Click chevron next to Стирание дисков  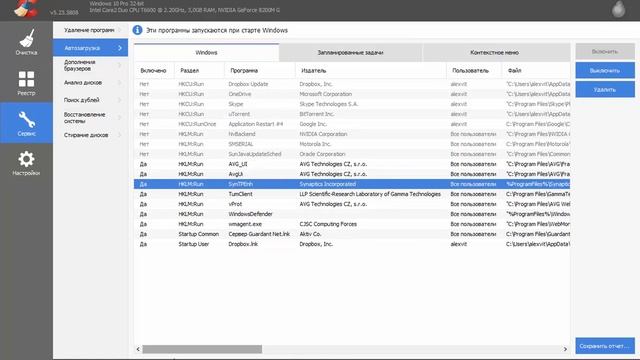click(120, 135)
